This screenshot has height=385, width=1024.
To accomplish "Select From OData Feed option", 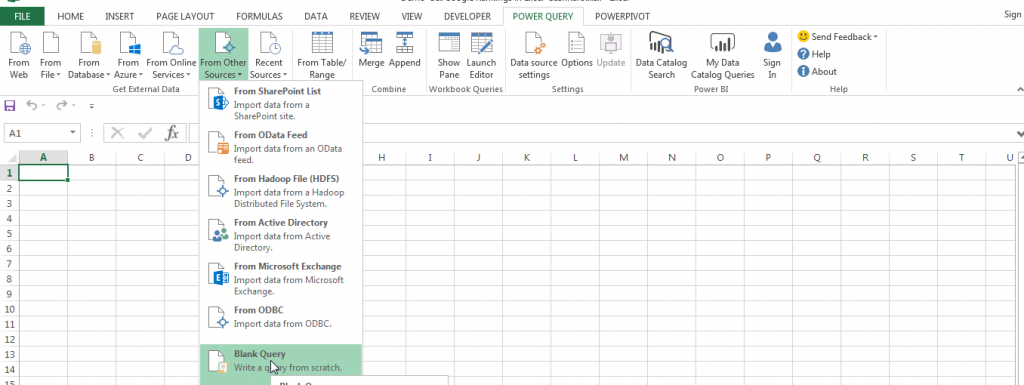I will 281,147.
